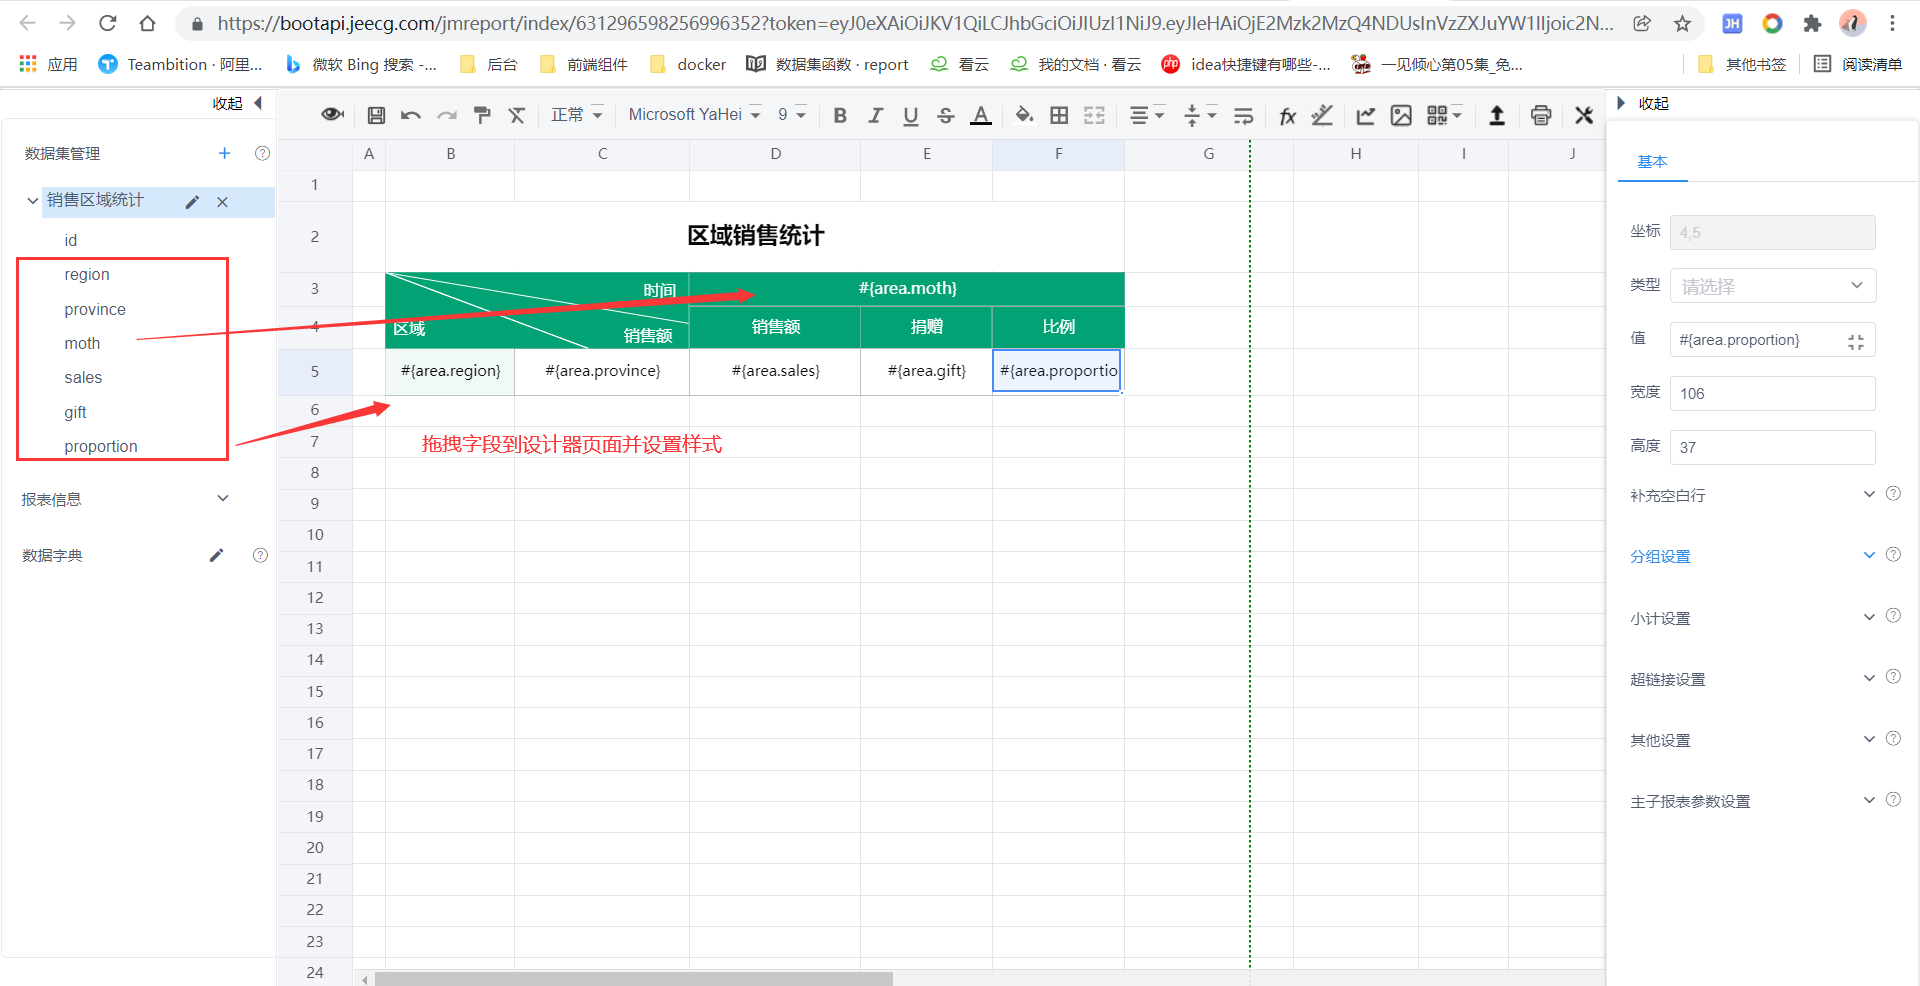Toggle strikethrough formatting
This screenshot has height=986, width=1920.
945,115
